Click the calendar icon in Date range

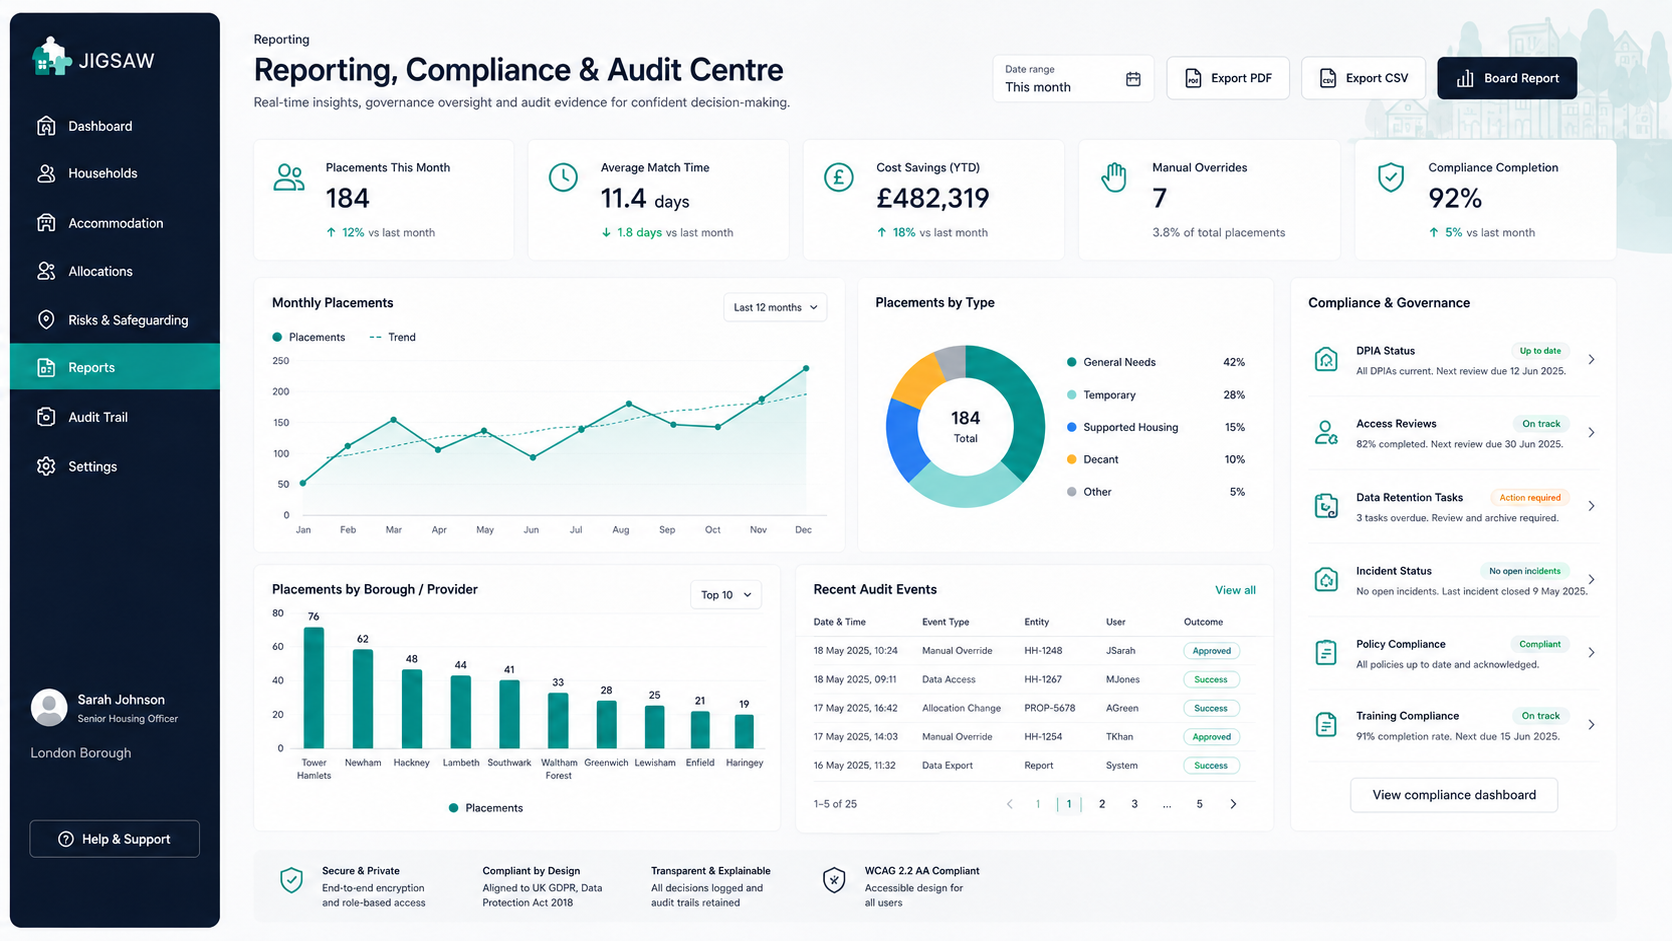1133,79
